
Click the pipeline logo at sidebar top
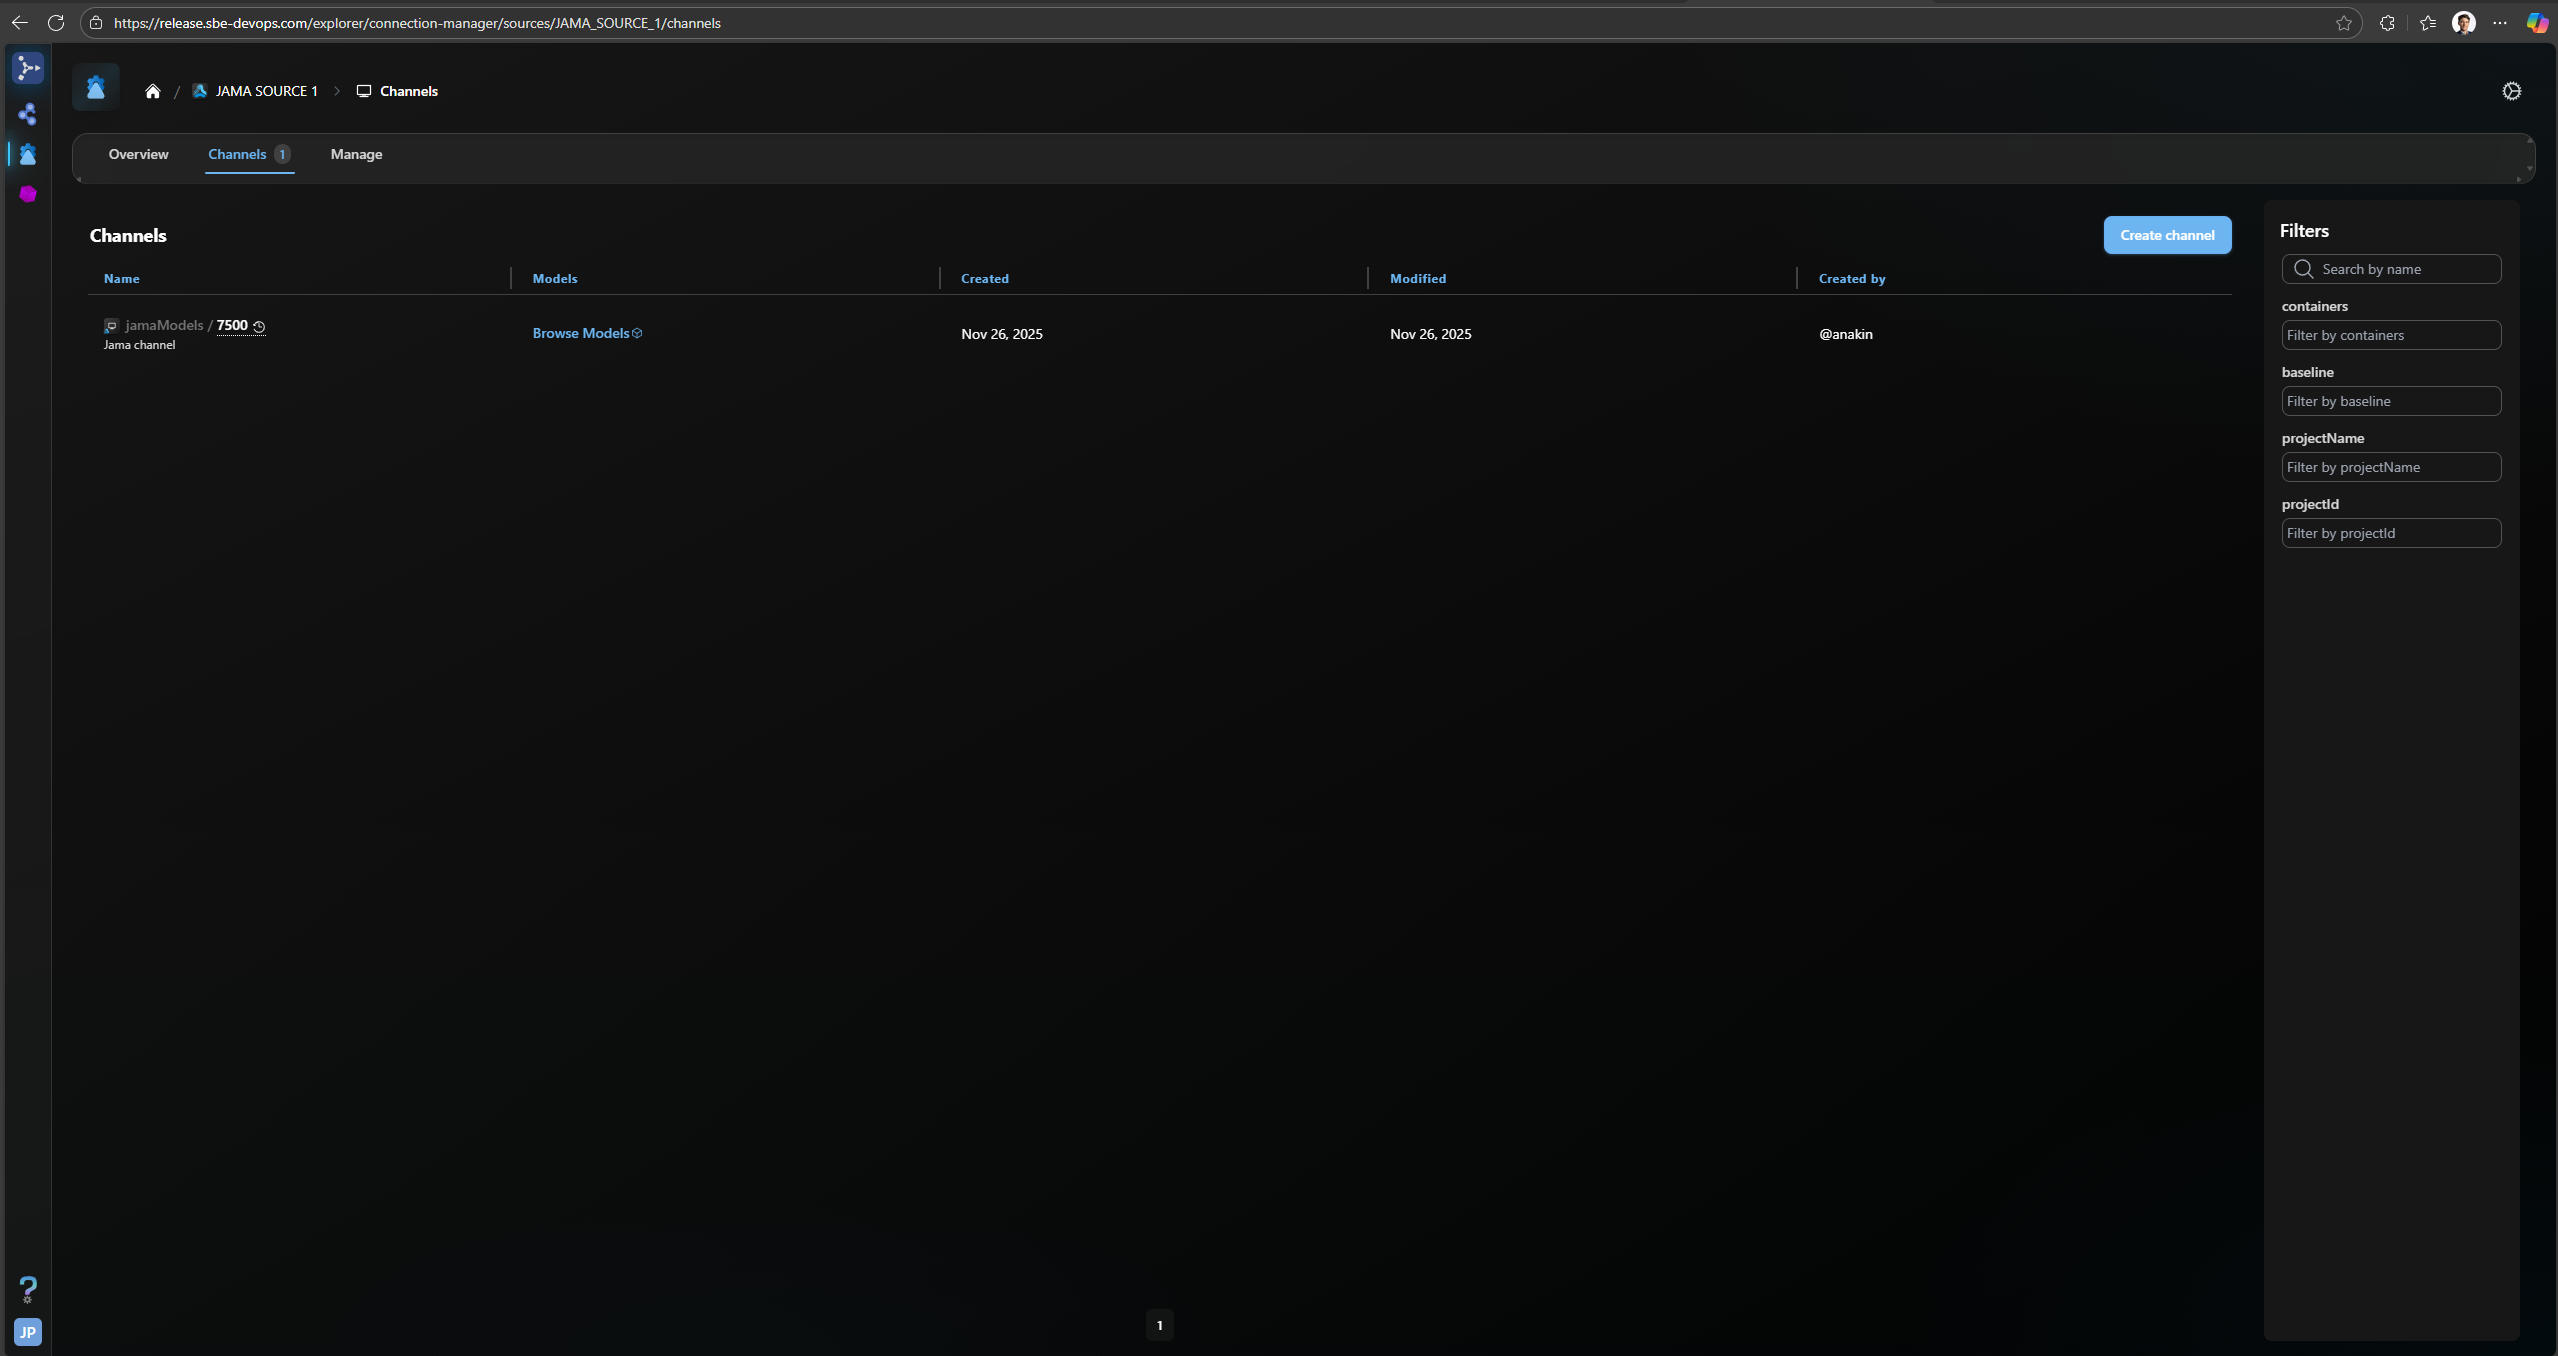tap(28, 68)
